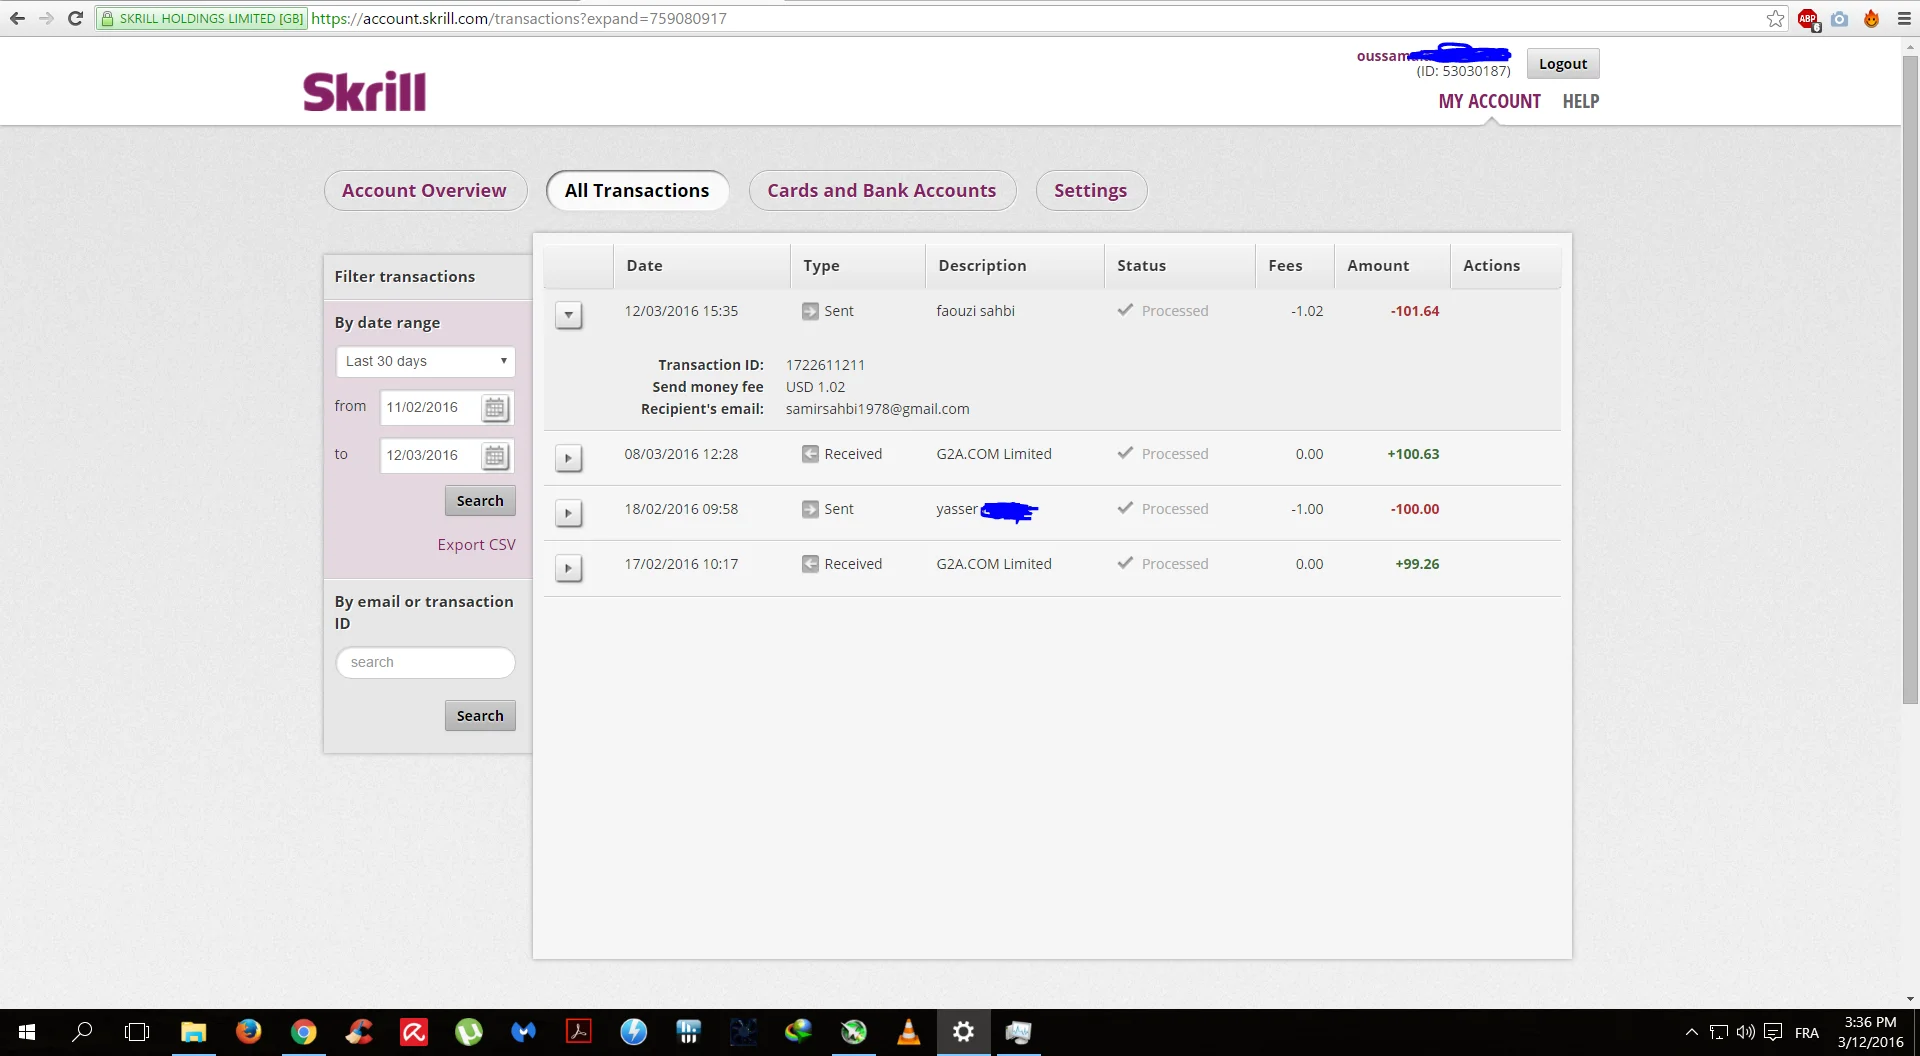Expand the 18/02/2016 sent transaction to yasser
Viewport: 1920px width, 1056px height.
point(568,513)
